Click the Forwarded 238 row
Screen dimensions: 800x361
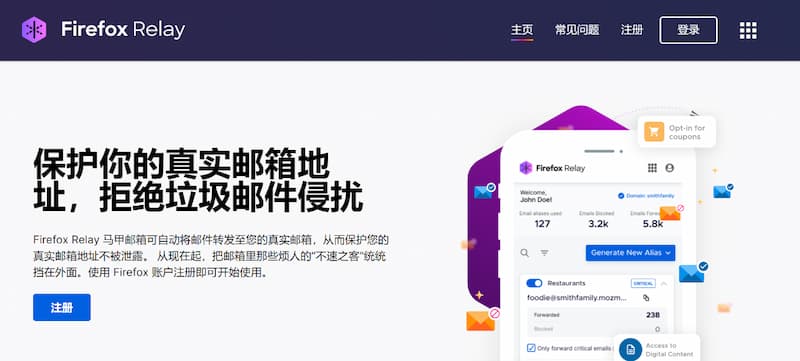point(596,315)
